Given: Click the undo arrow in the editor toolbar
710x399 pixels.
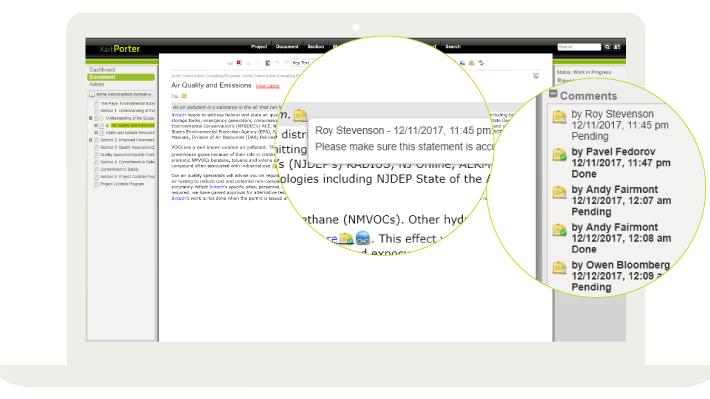Looking at the screenshot, I should [277, 63].
